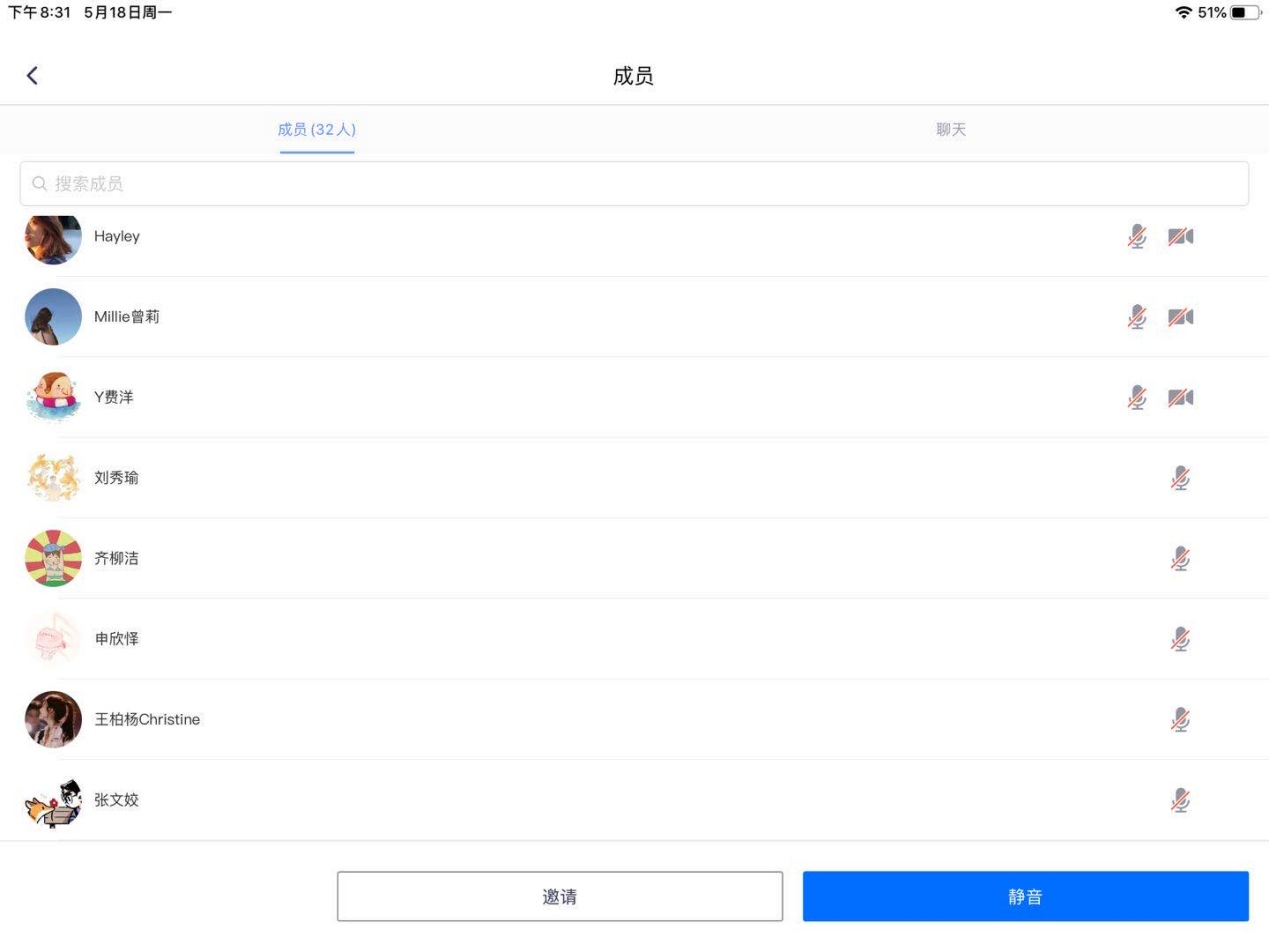Tap the back arrow to leave members
Image resolution: width=1269 pixels, height=952 pixels.
pos(32,76)
